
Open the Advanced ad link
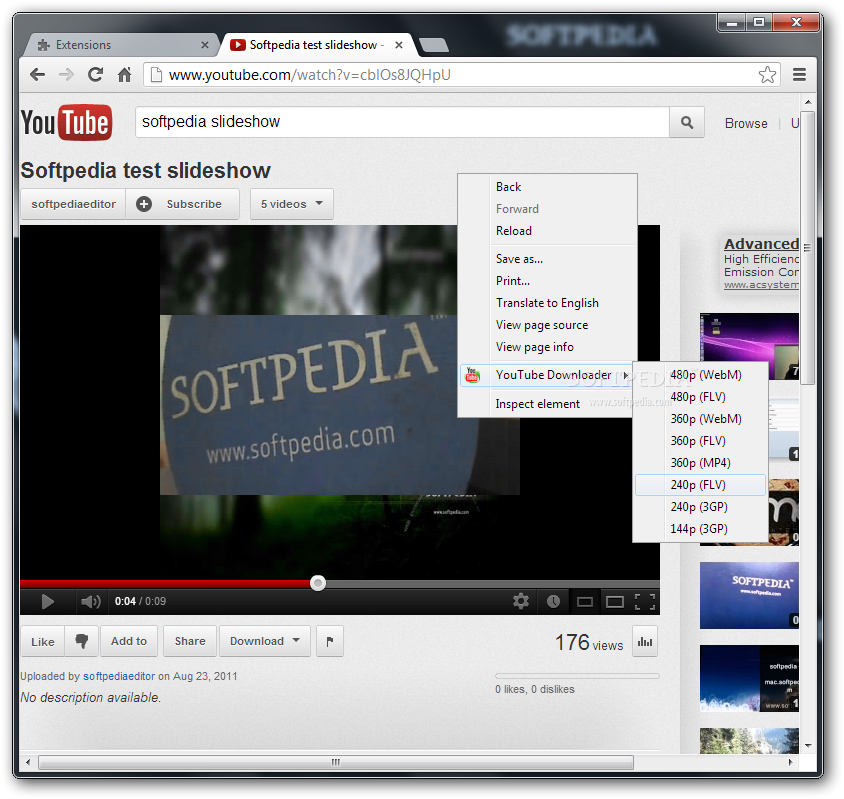tap(761, 244)
